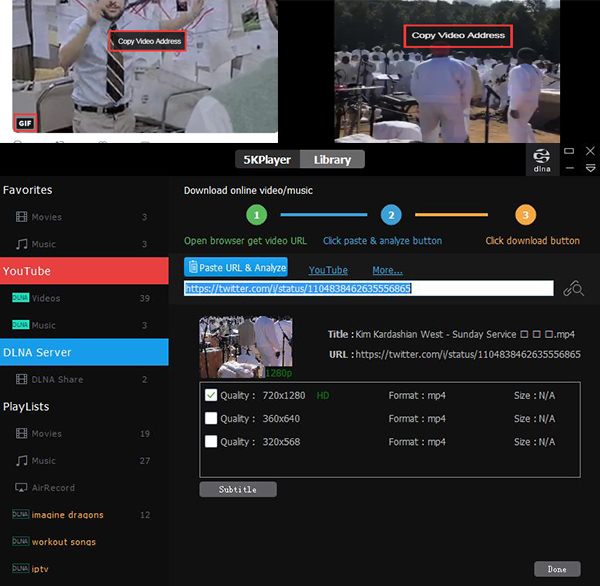Uncheck the 720x1280 HD quality checkbox

[211, 395]
